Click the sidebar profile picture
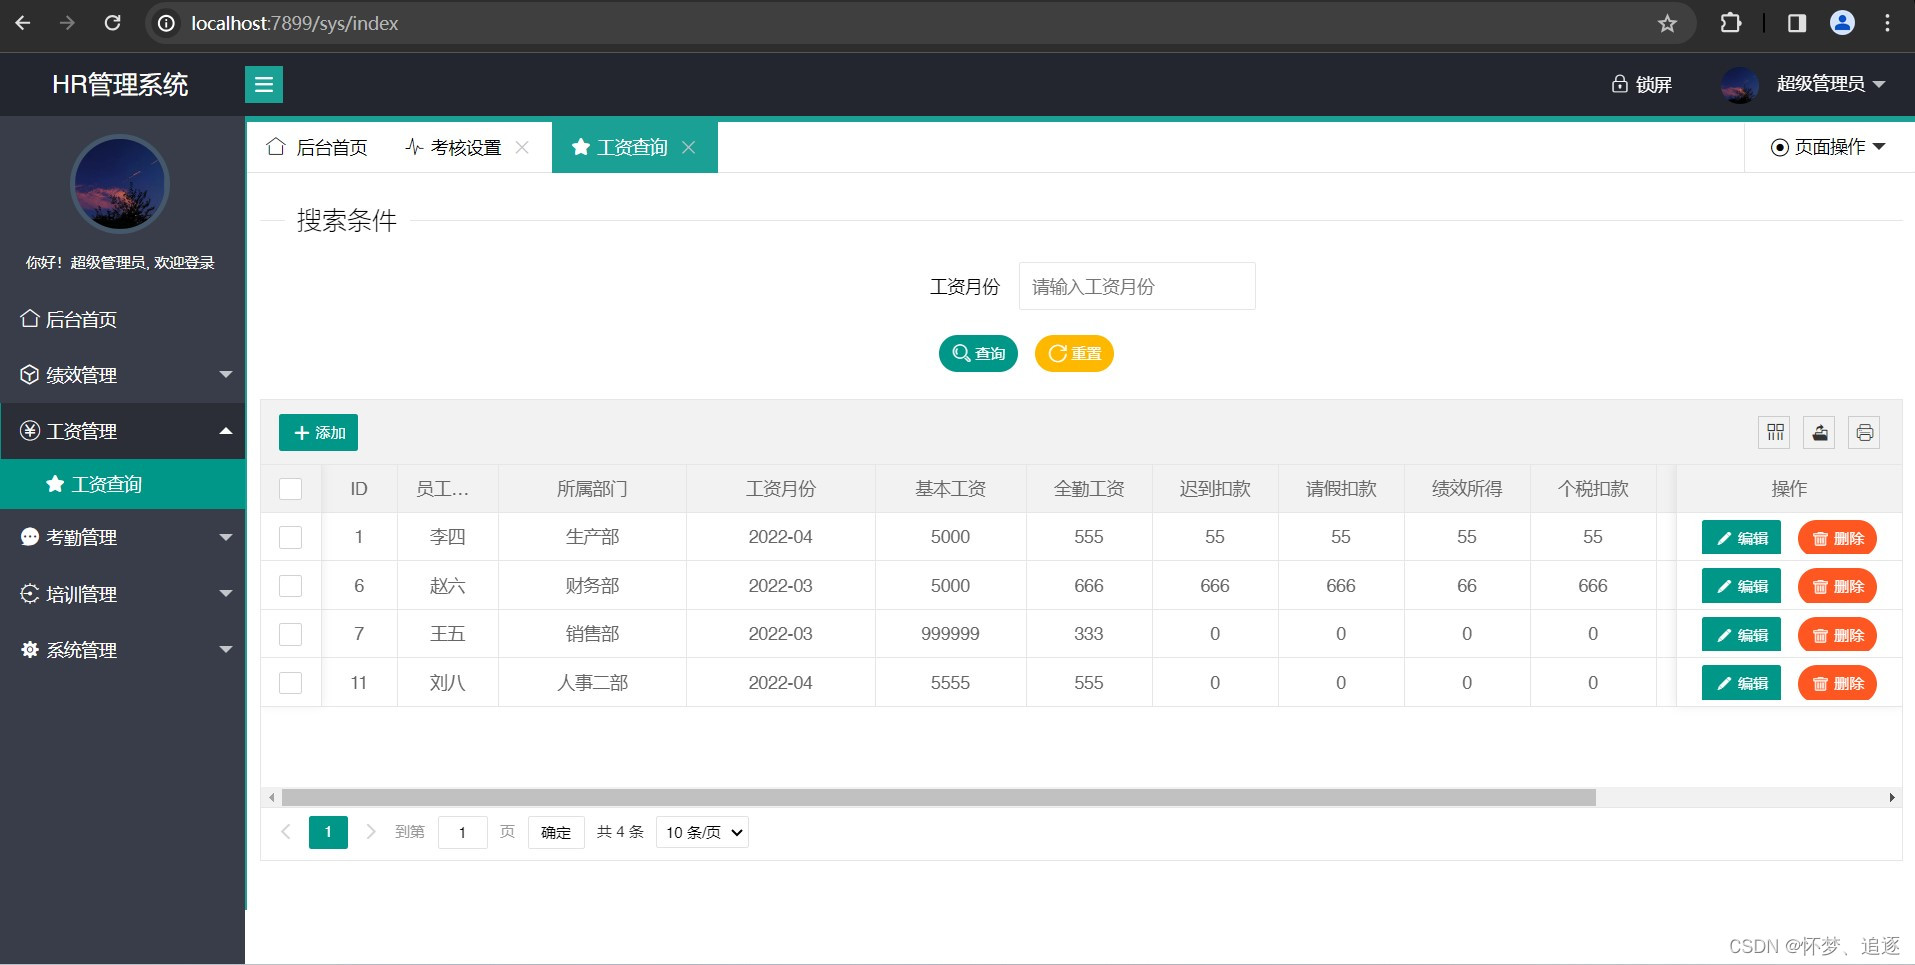 tap(120, 185)
